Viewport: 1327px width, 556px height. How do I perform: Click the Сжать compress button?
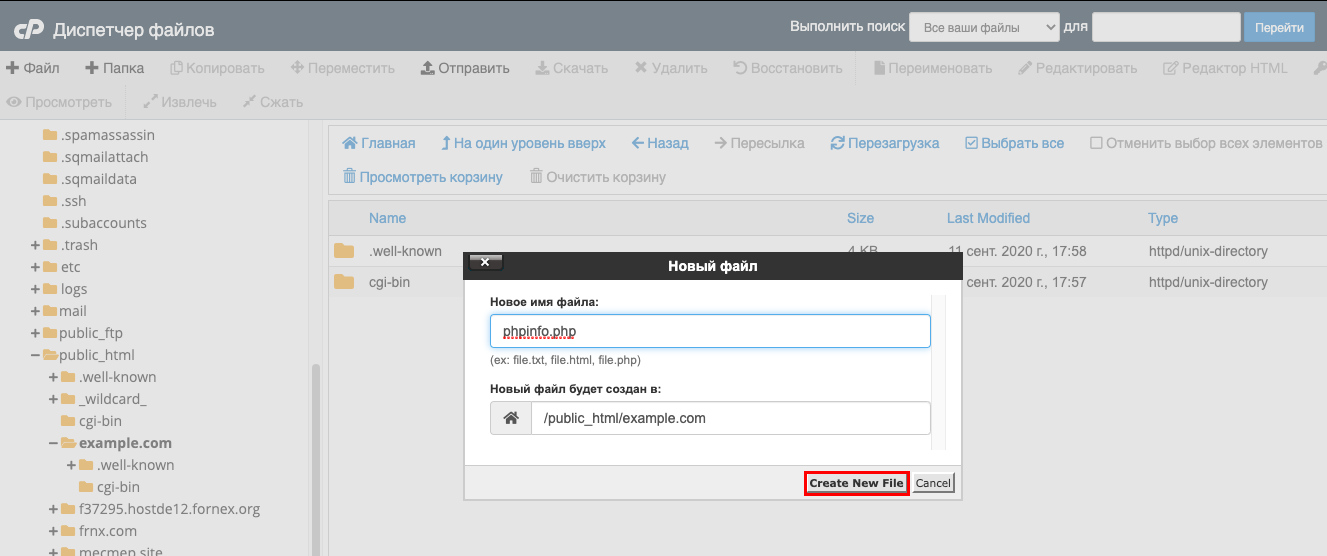(273, 101)
